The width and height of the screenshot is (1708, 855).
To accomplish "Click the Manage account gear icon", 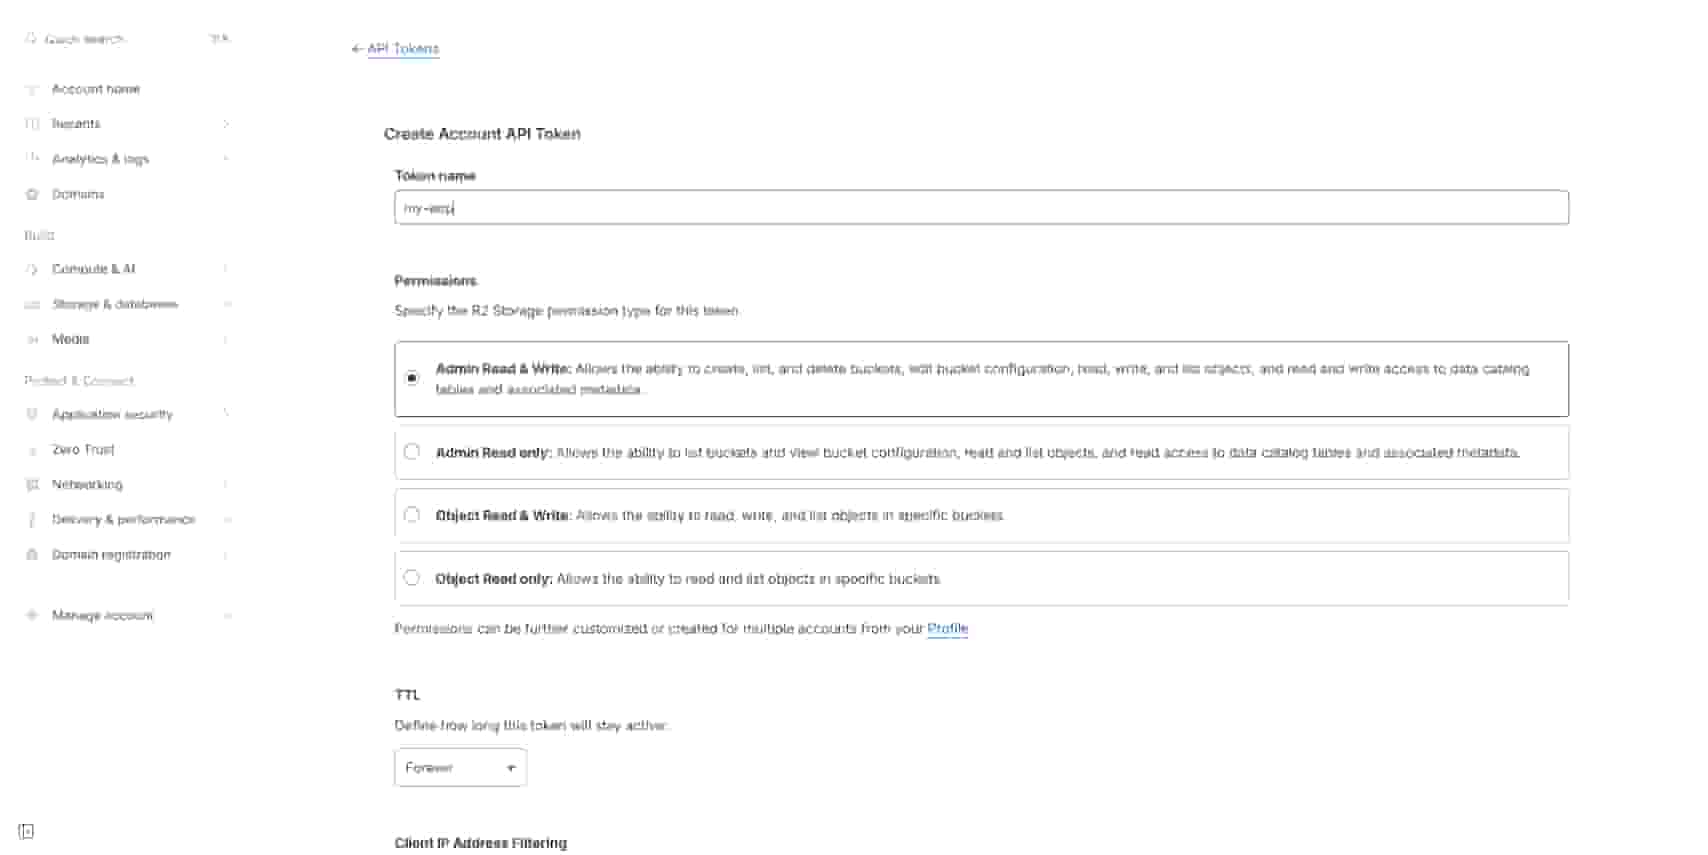I will 32,615.
